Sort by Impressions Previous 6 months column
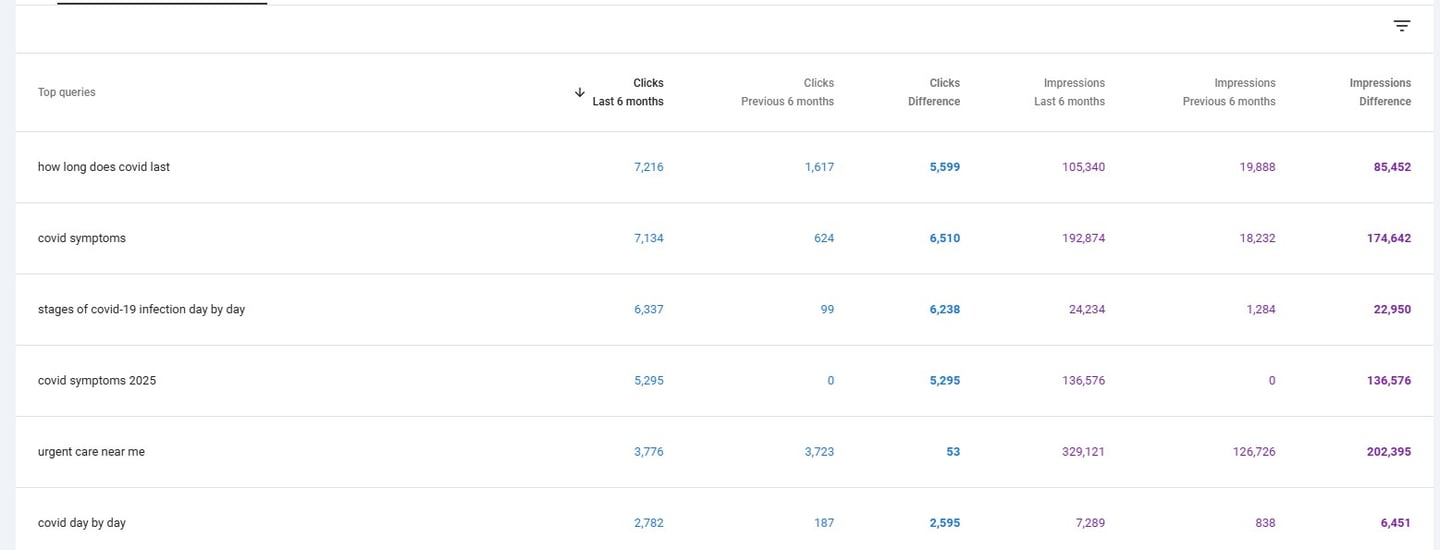 point(1229,92)
